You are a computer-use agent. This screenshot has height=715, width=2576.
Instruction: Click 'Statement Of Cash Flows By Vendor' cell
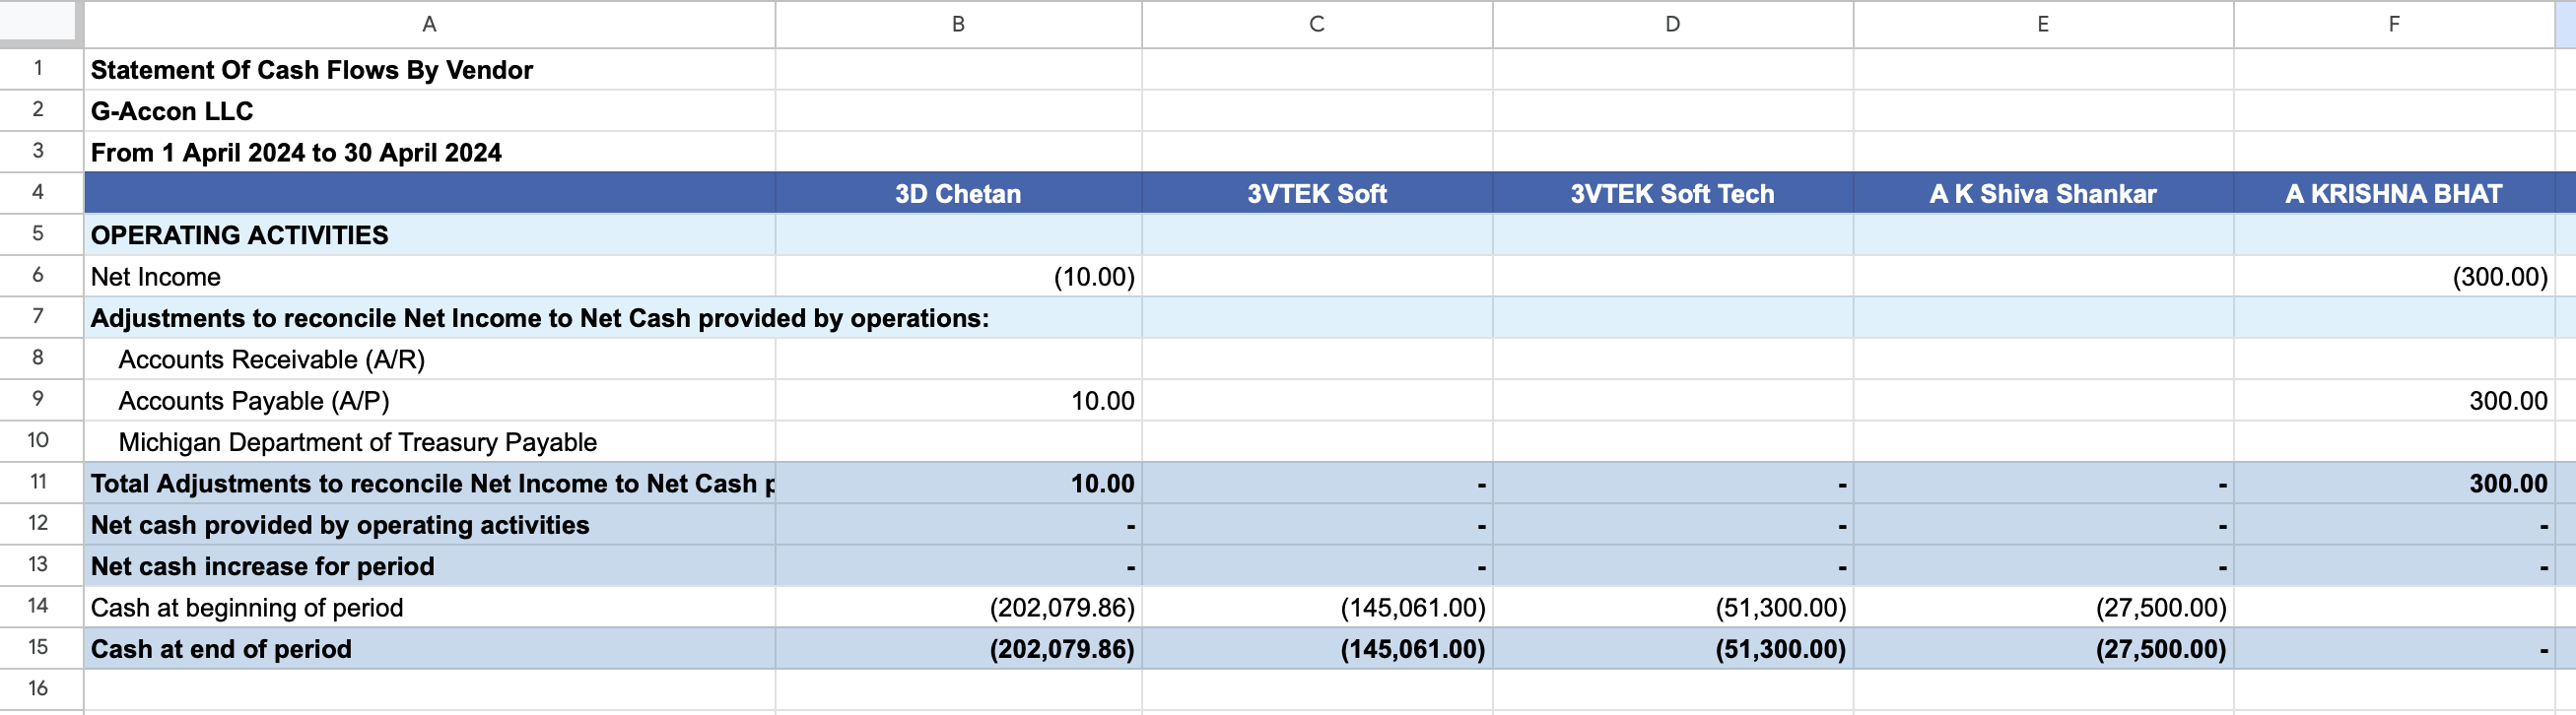click(x=429, y=70)
